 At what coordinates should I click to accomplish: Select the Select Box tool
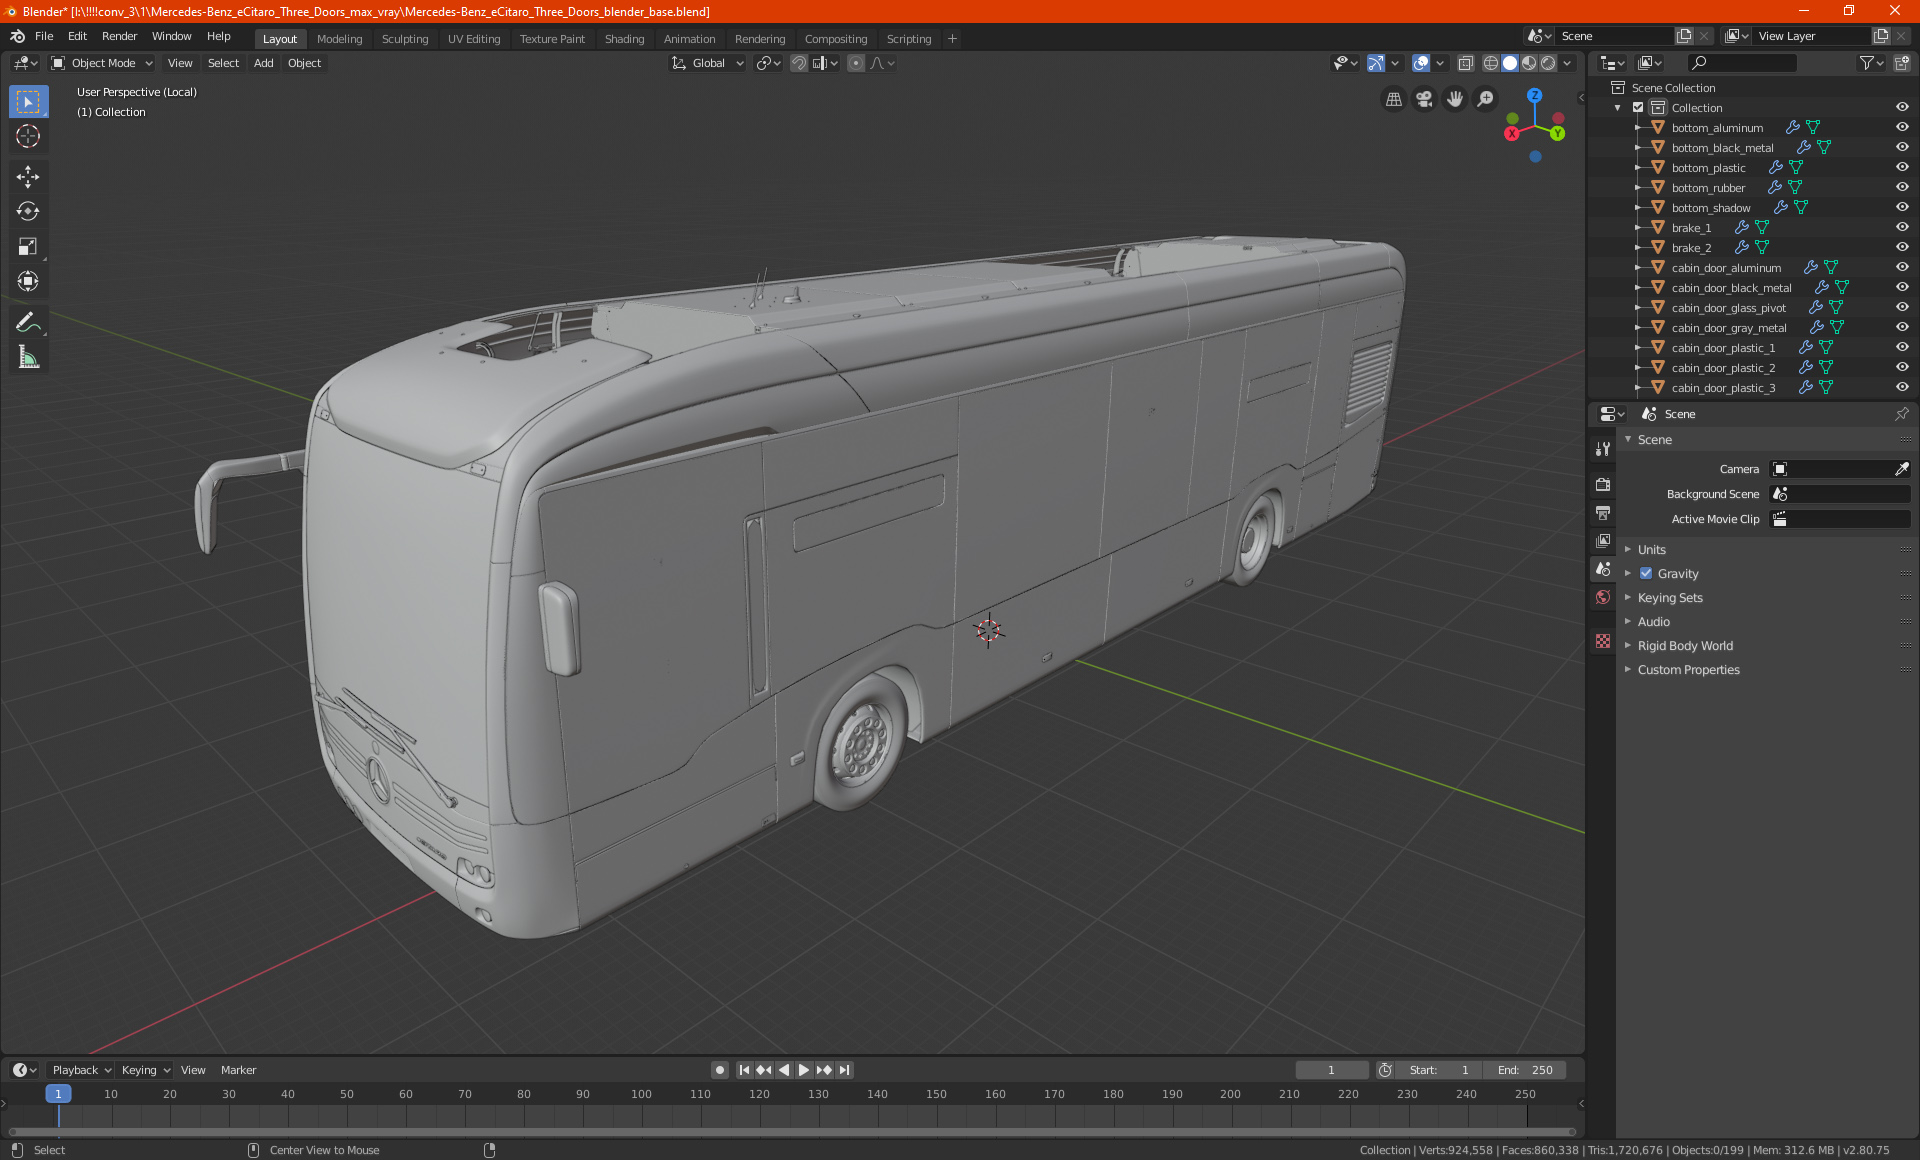click(28, 102)
